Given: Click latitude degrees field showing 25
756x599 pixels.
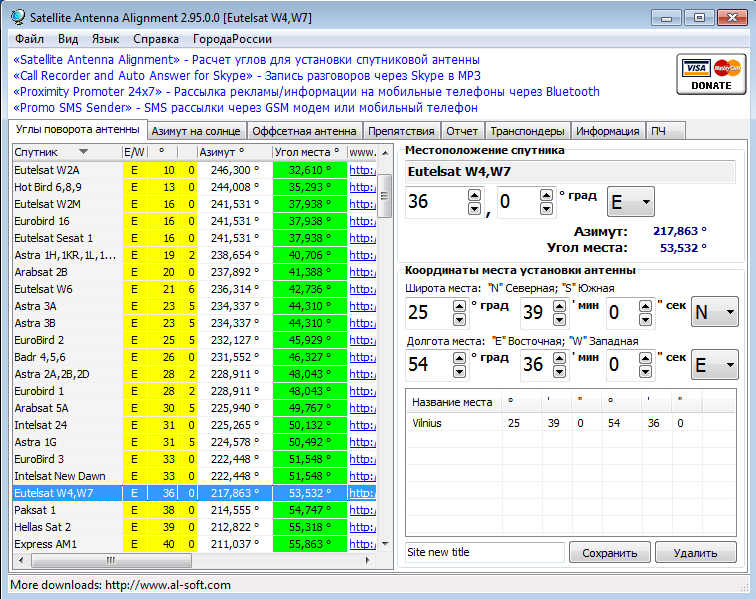Looking at the screenshot, I should pos(429,313).
